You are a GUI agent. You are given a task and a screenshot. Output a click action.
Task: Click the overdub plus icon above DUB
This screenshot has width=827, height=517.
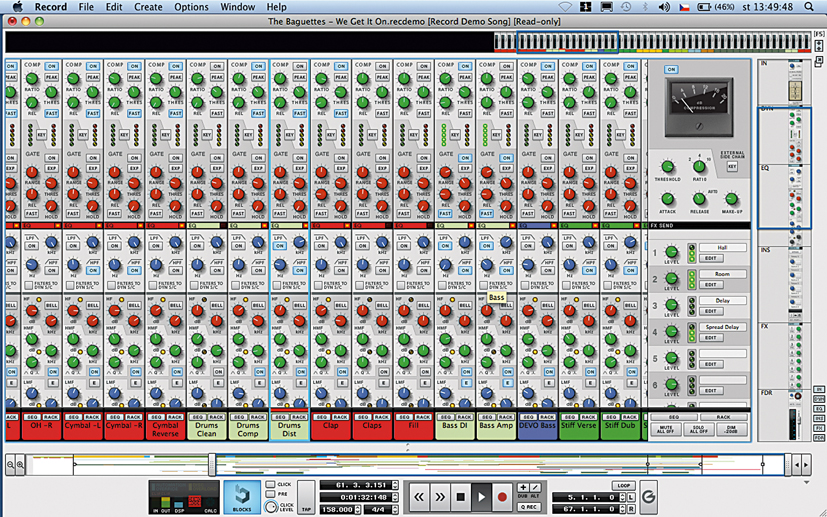point(523,487)
